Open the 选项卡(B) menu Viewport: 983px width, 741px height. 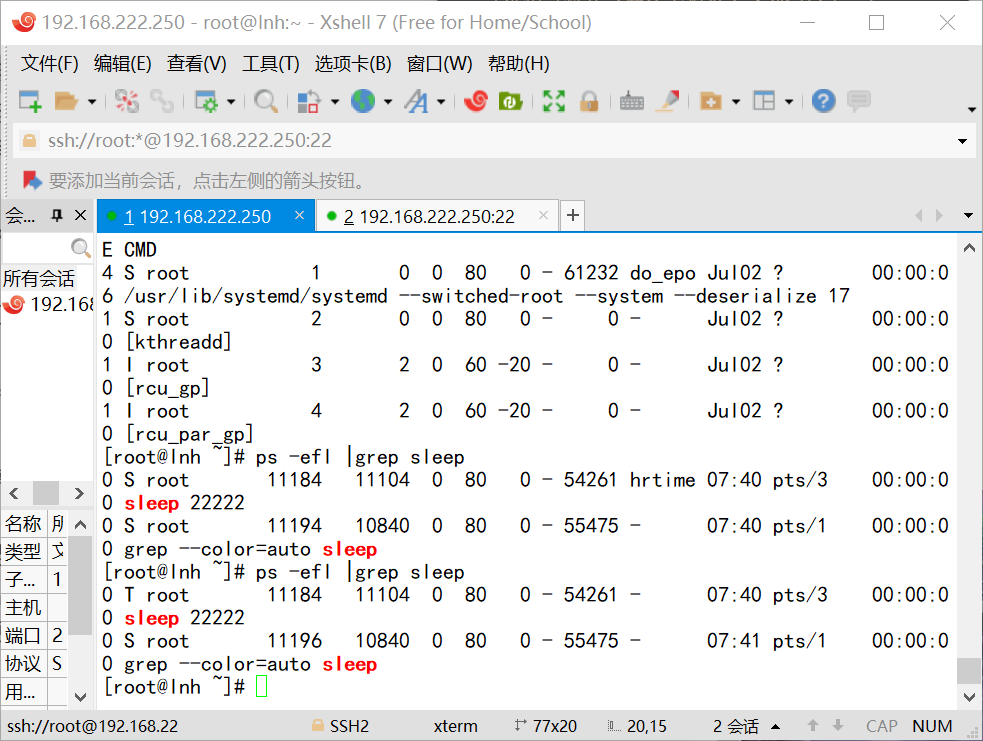[353, 63]
